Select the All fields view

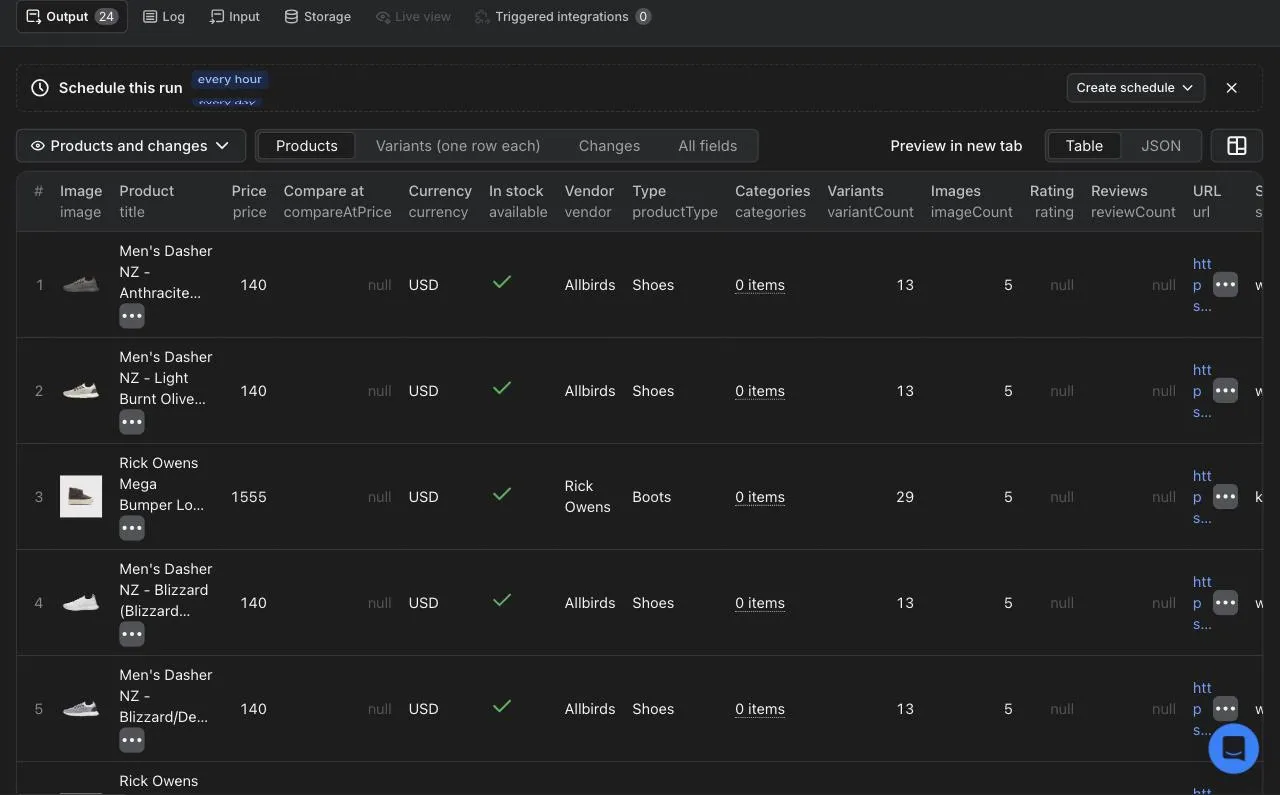click(x=708, y=146)
